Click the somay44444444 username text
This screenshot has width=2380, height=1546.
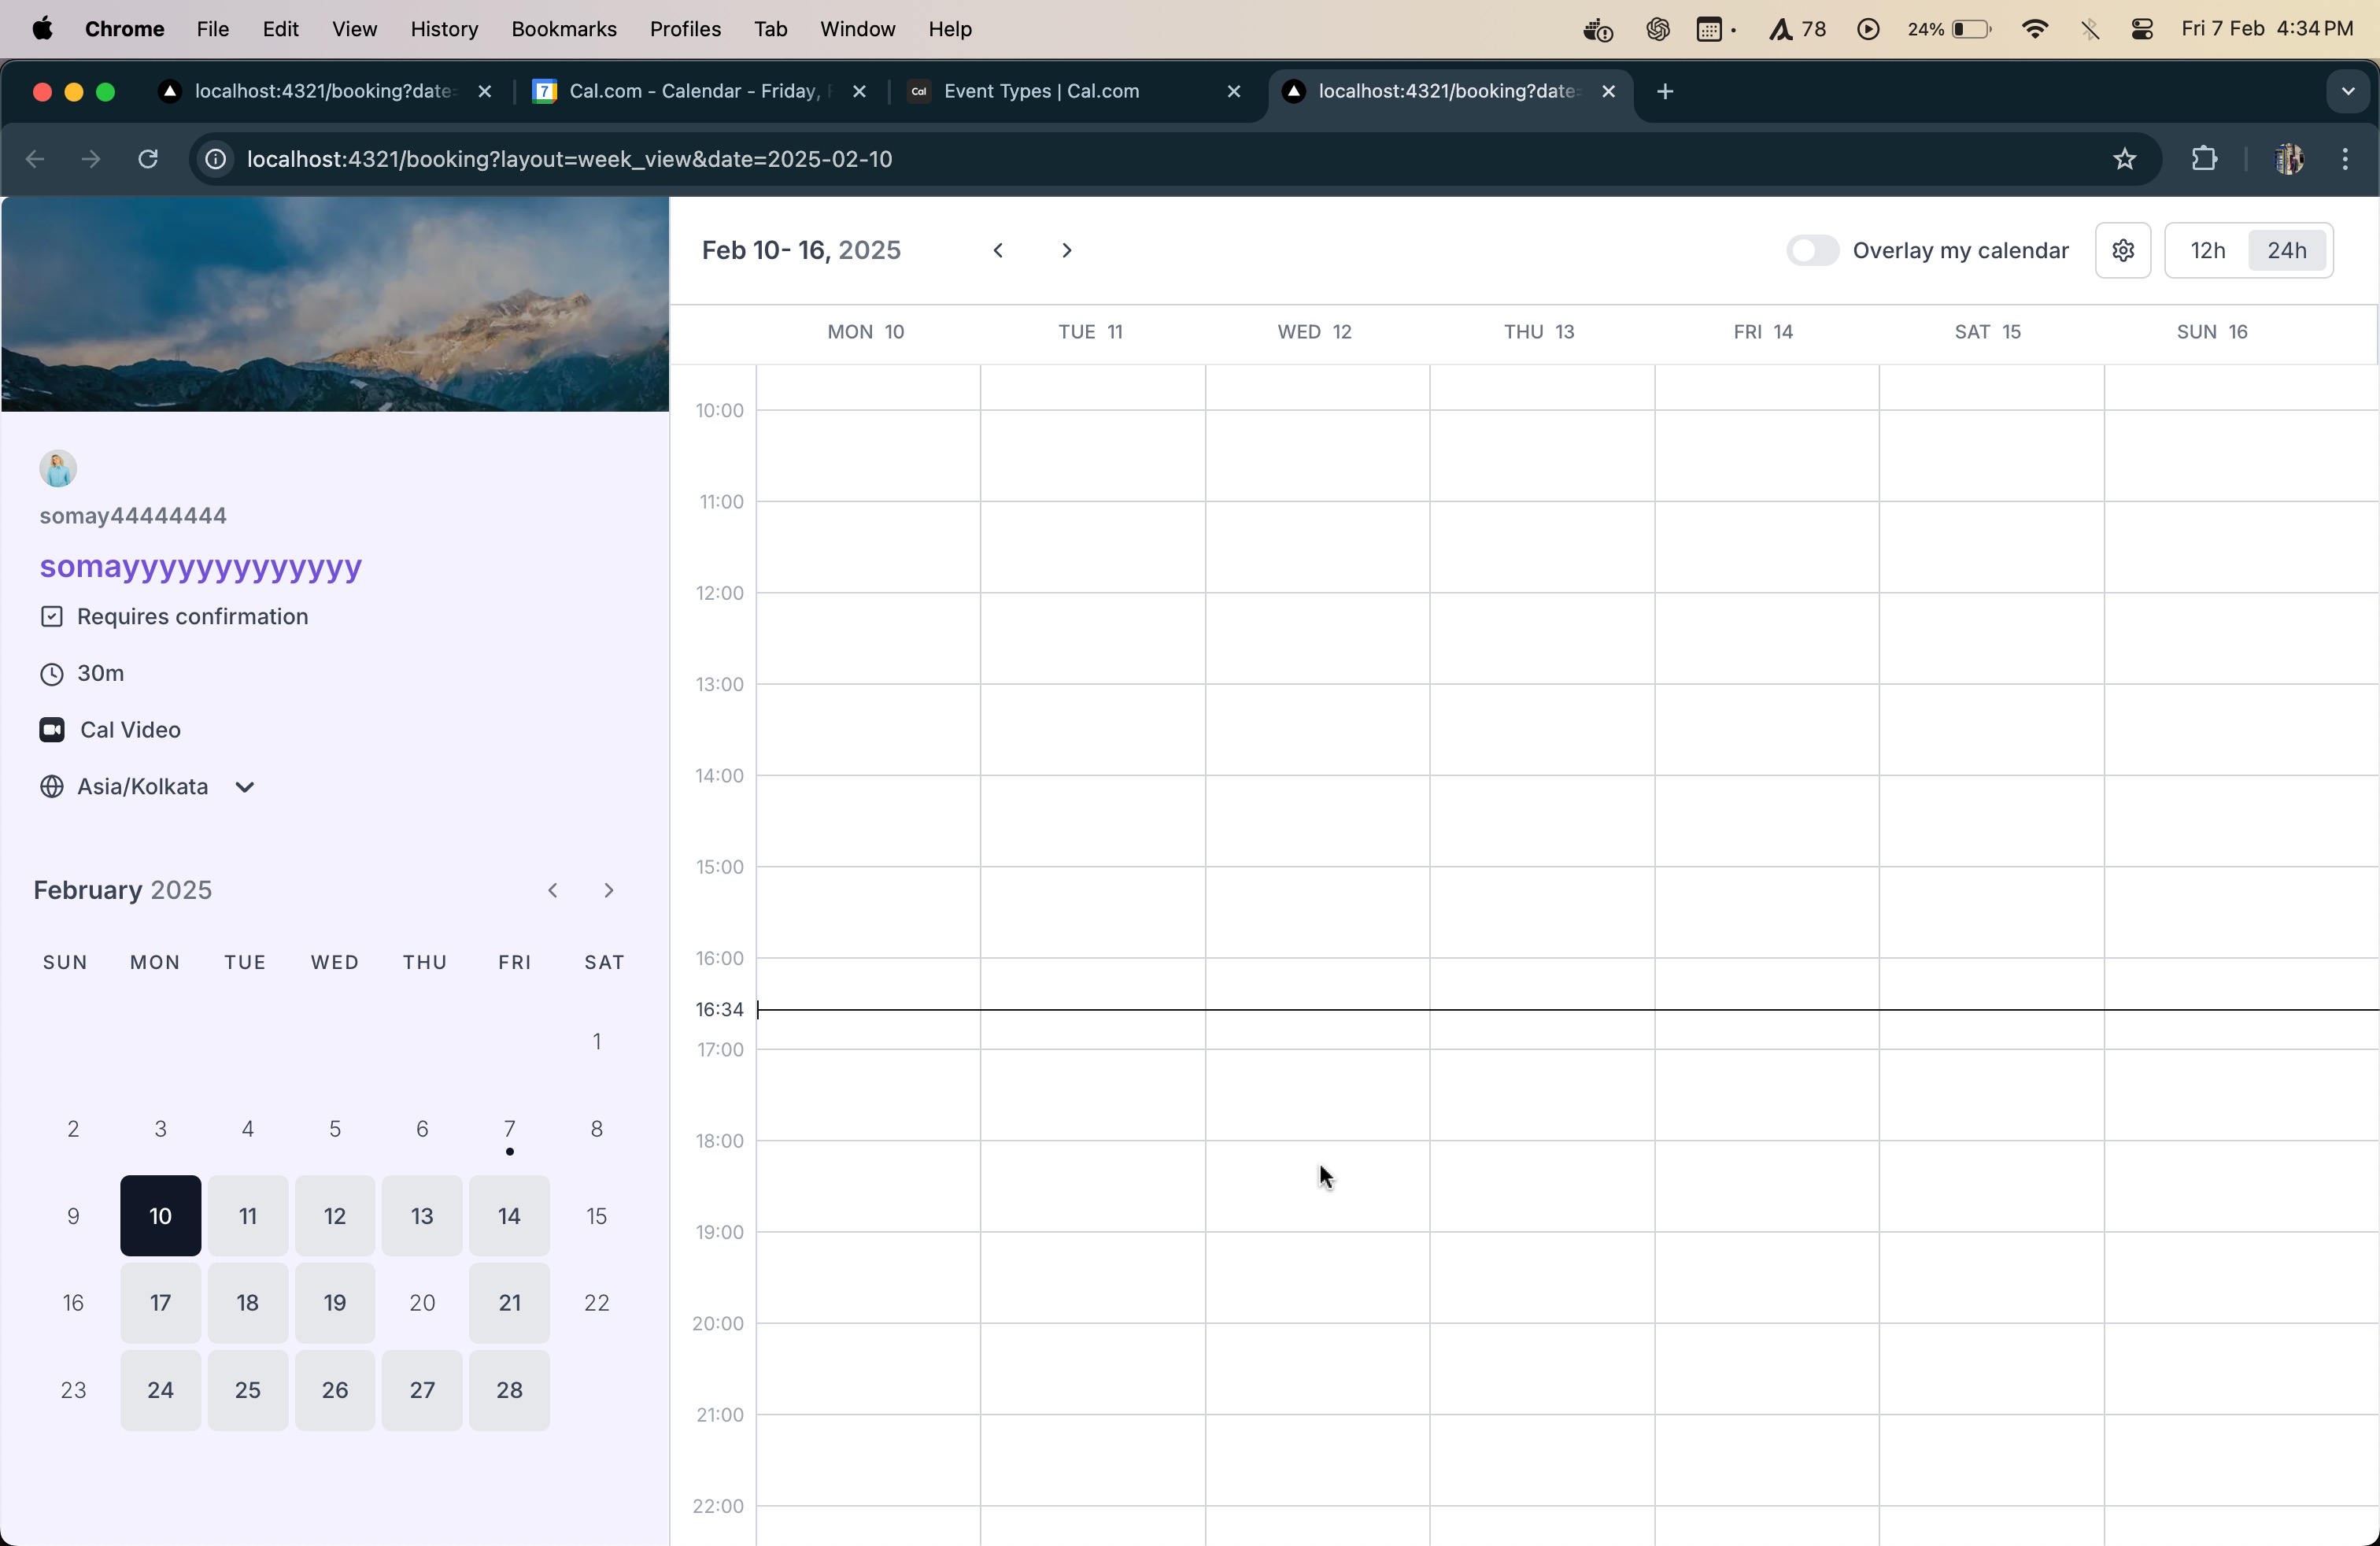point(134,516)
